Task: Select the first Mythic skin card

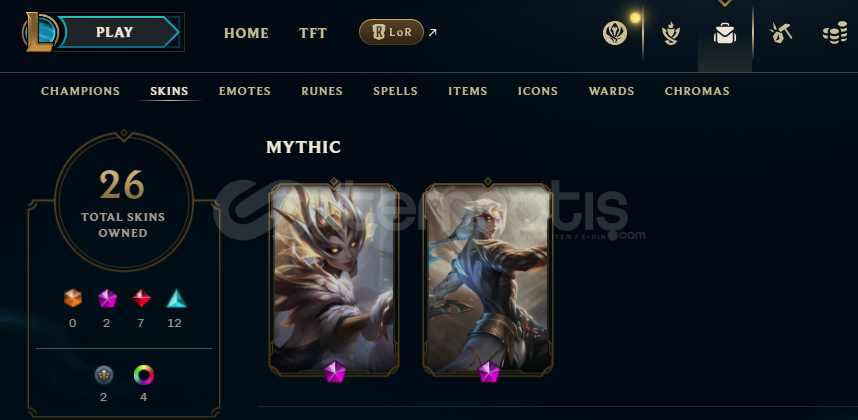Action: [x=334, y=279]
